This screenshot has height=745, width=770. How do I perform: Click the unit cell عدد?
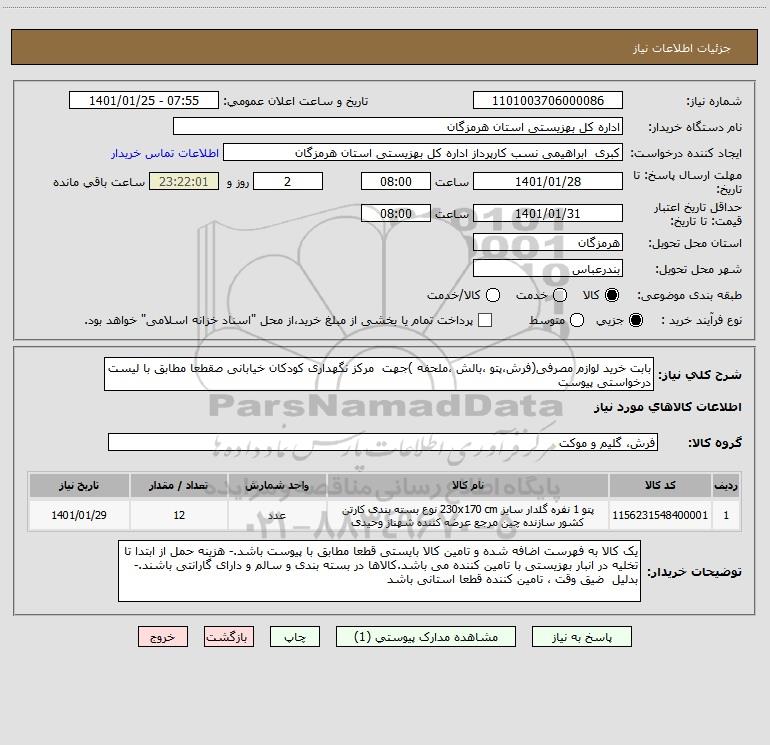(x=277, y=515)
